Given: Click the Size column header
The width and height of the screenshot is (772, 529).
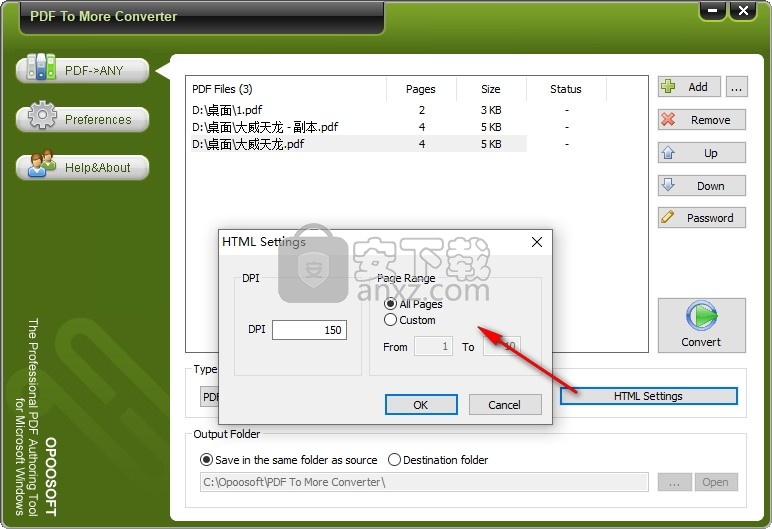Looking at the screenshot, I should [x=491, y=89].
